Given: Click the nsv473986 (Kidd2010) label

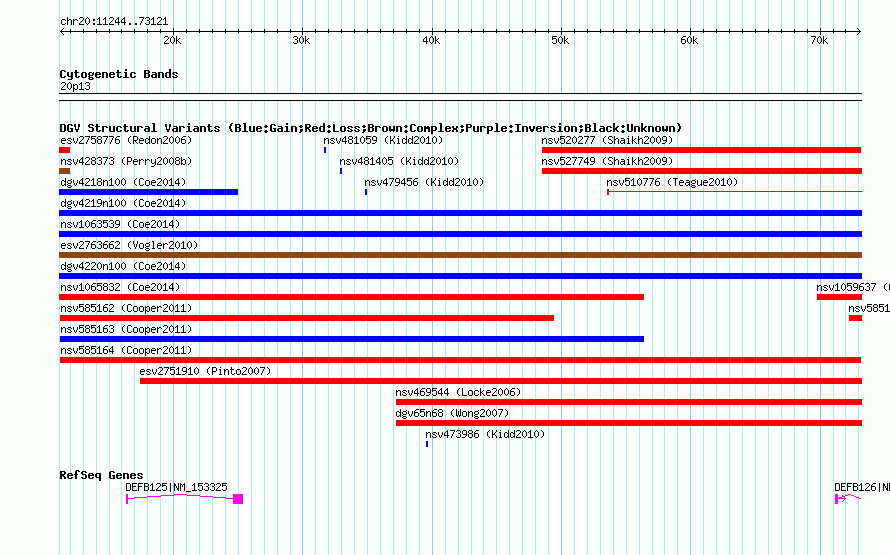Looking at the screenshot, I should click(x=485, y=434).
